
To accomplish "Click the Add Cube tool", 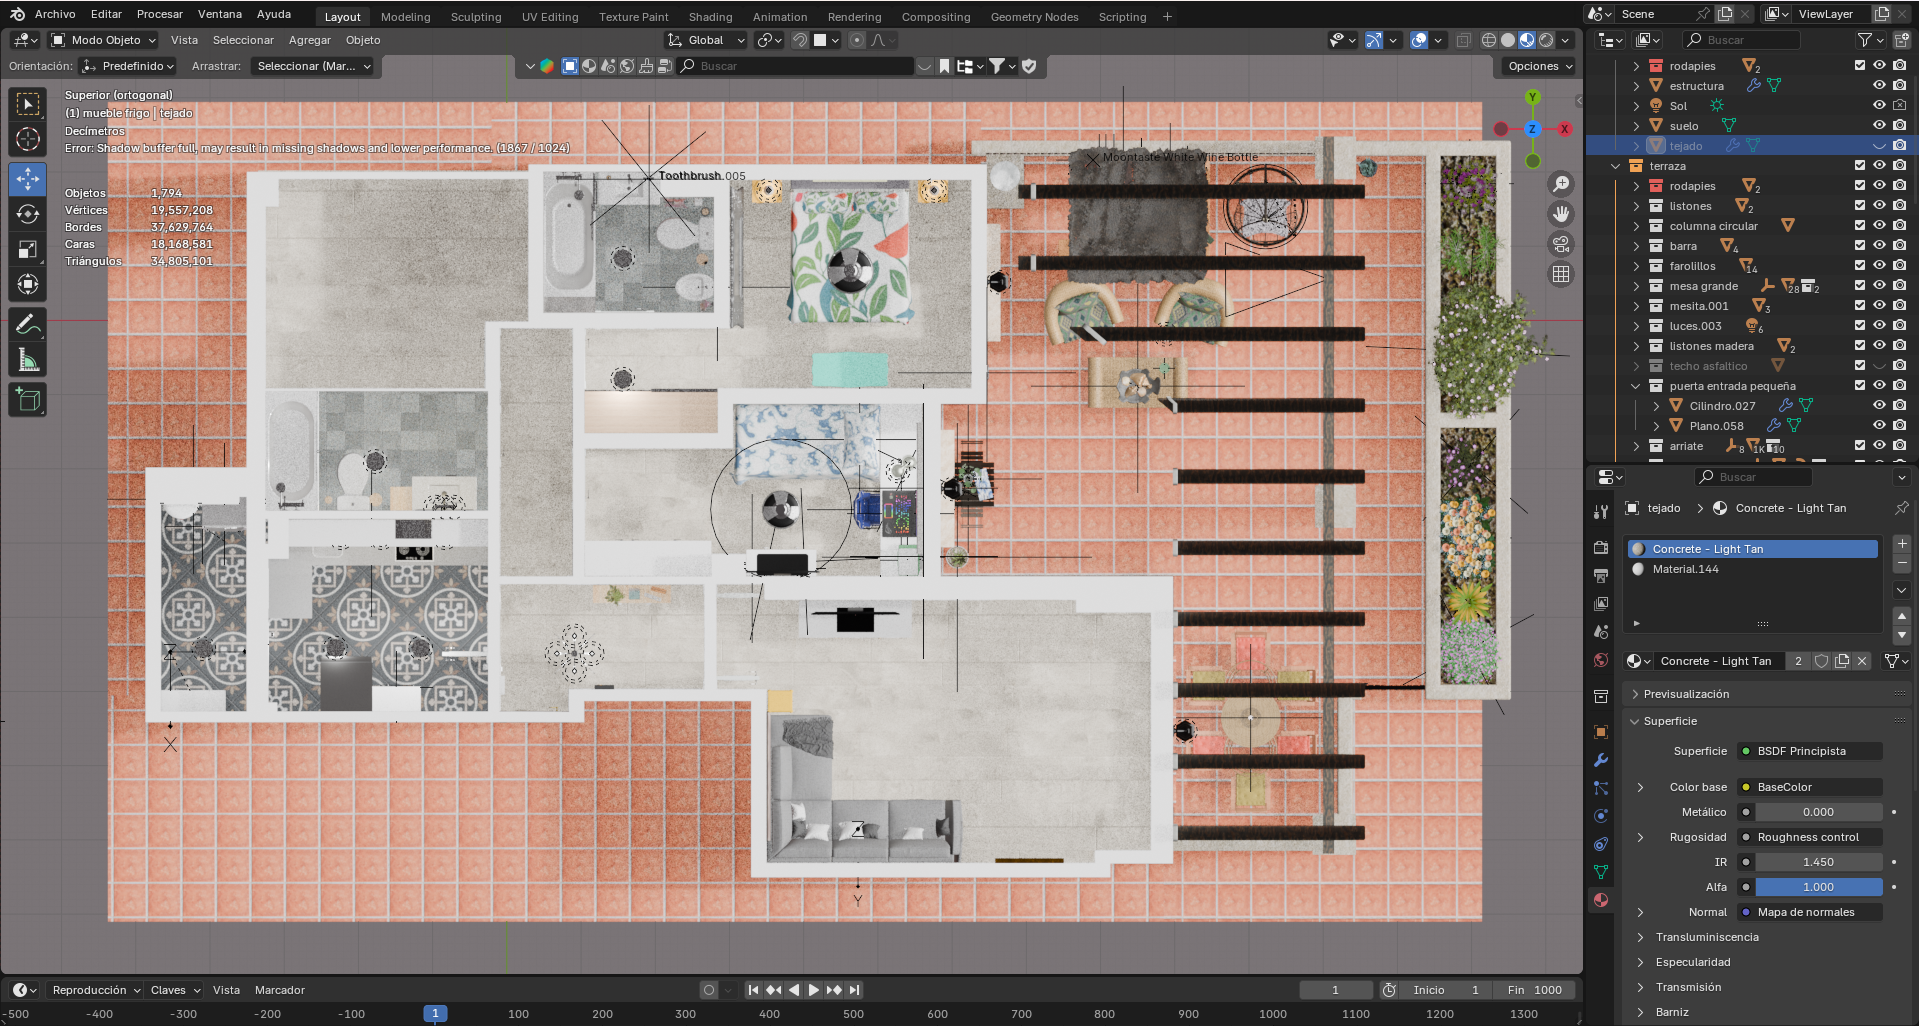I will [28, 400].
